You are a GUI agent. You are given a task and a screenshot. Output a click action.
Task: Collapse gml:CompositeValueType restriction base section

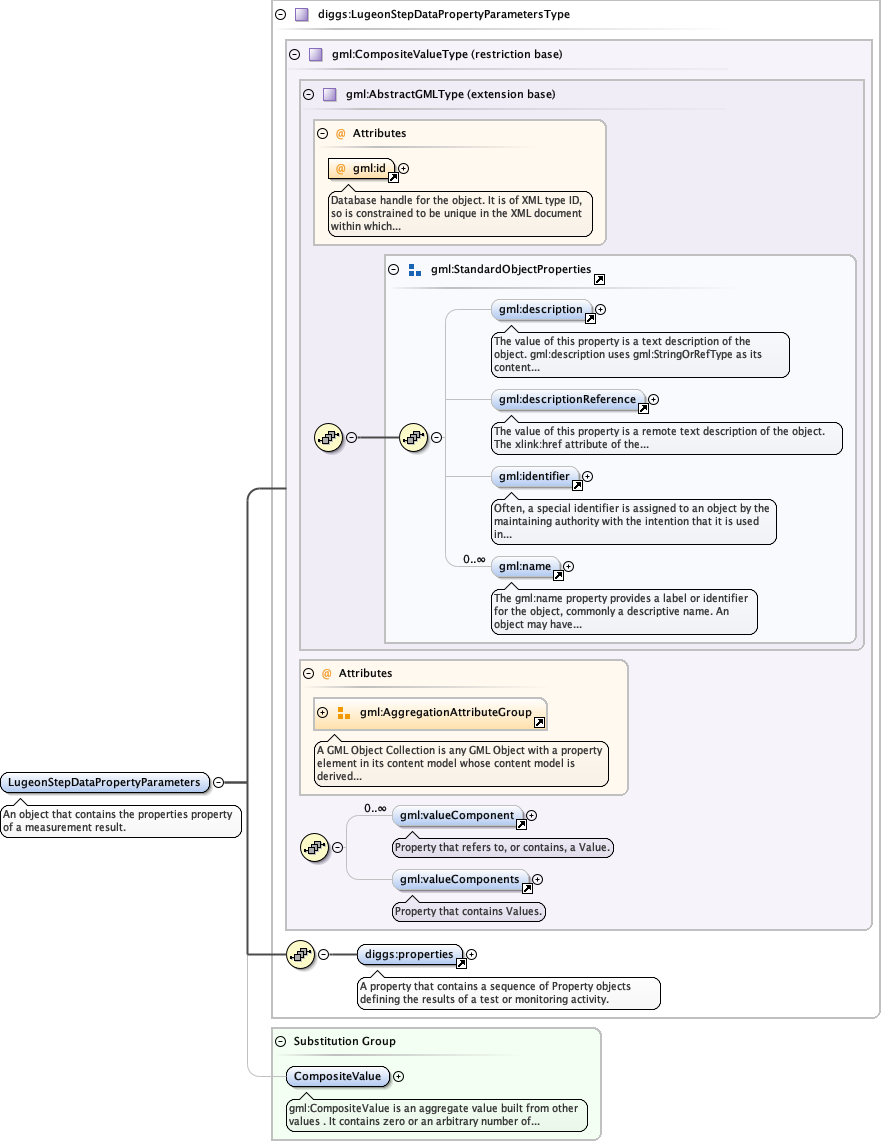pos(294,55)
